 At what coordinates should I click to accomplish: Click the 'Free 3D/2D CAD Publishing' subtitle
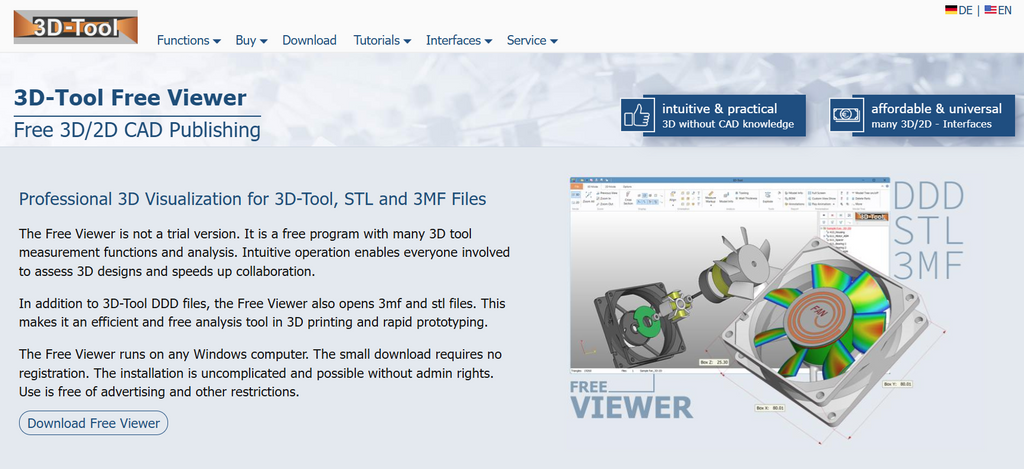pos(137,130)
